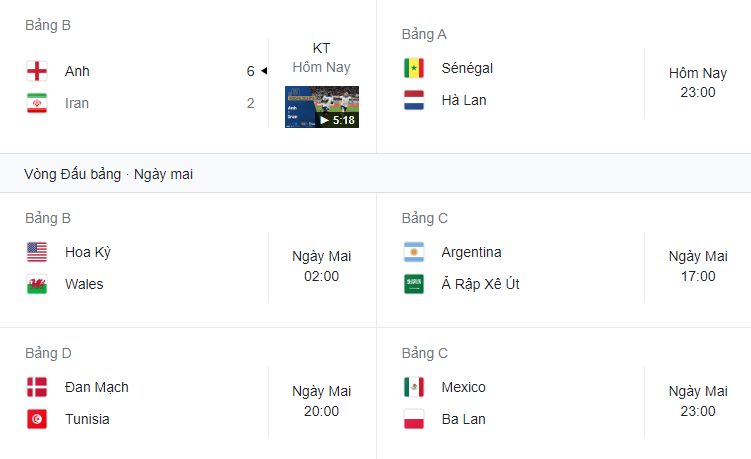Click the Sénégal match Hôm Nay 23:00 time
751x459 pixels.
pyautogui.click(x=698, y=82)
